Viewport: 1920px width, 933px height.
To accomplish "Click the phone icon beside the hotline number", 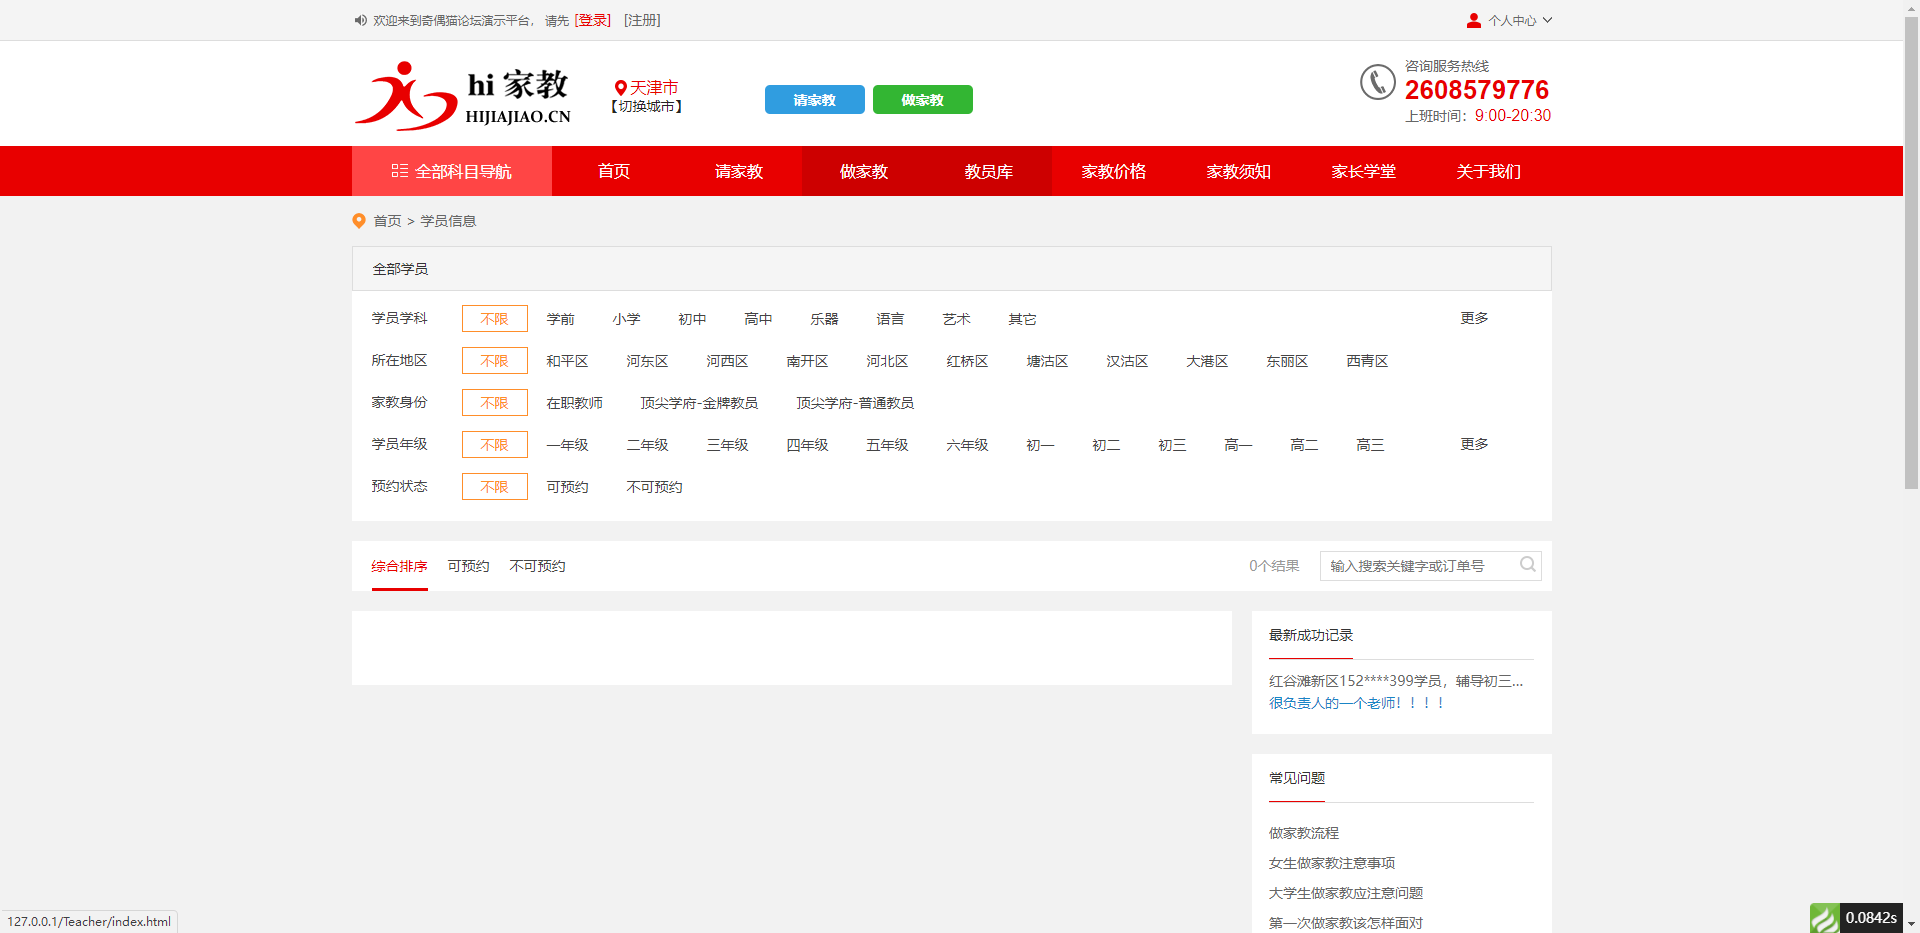I will coord(1377,83).
